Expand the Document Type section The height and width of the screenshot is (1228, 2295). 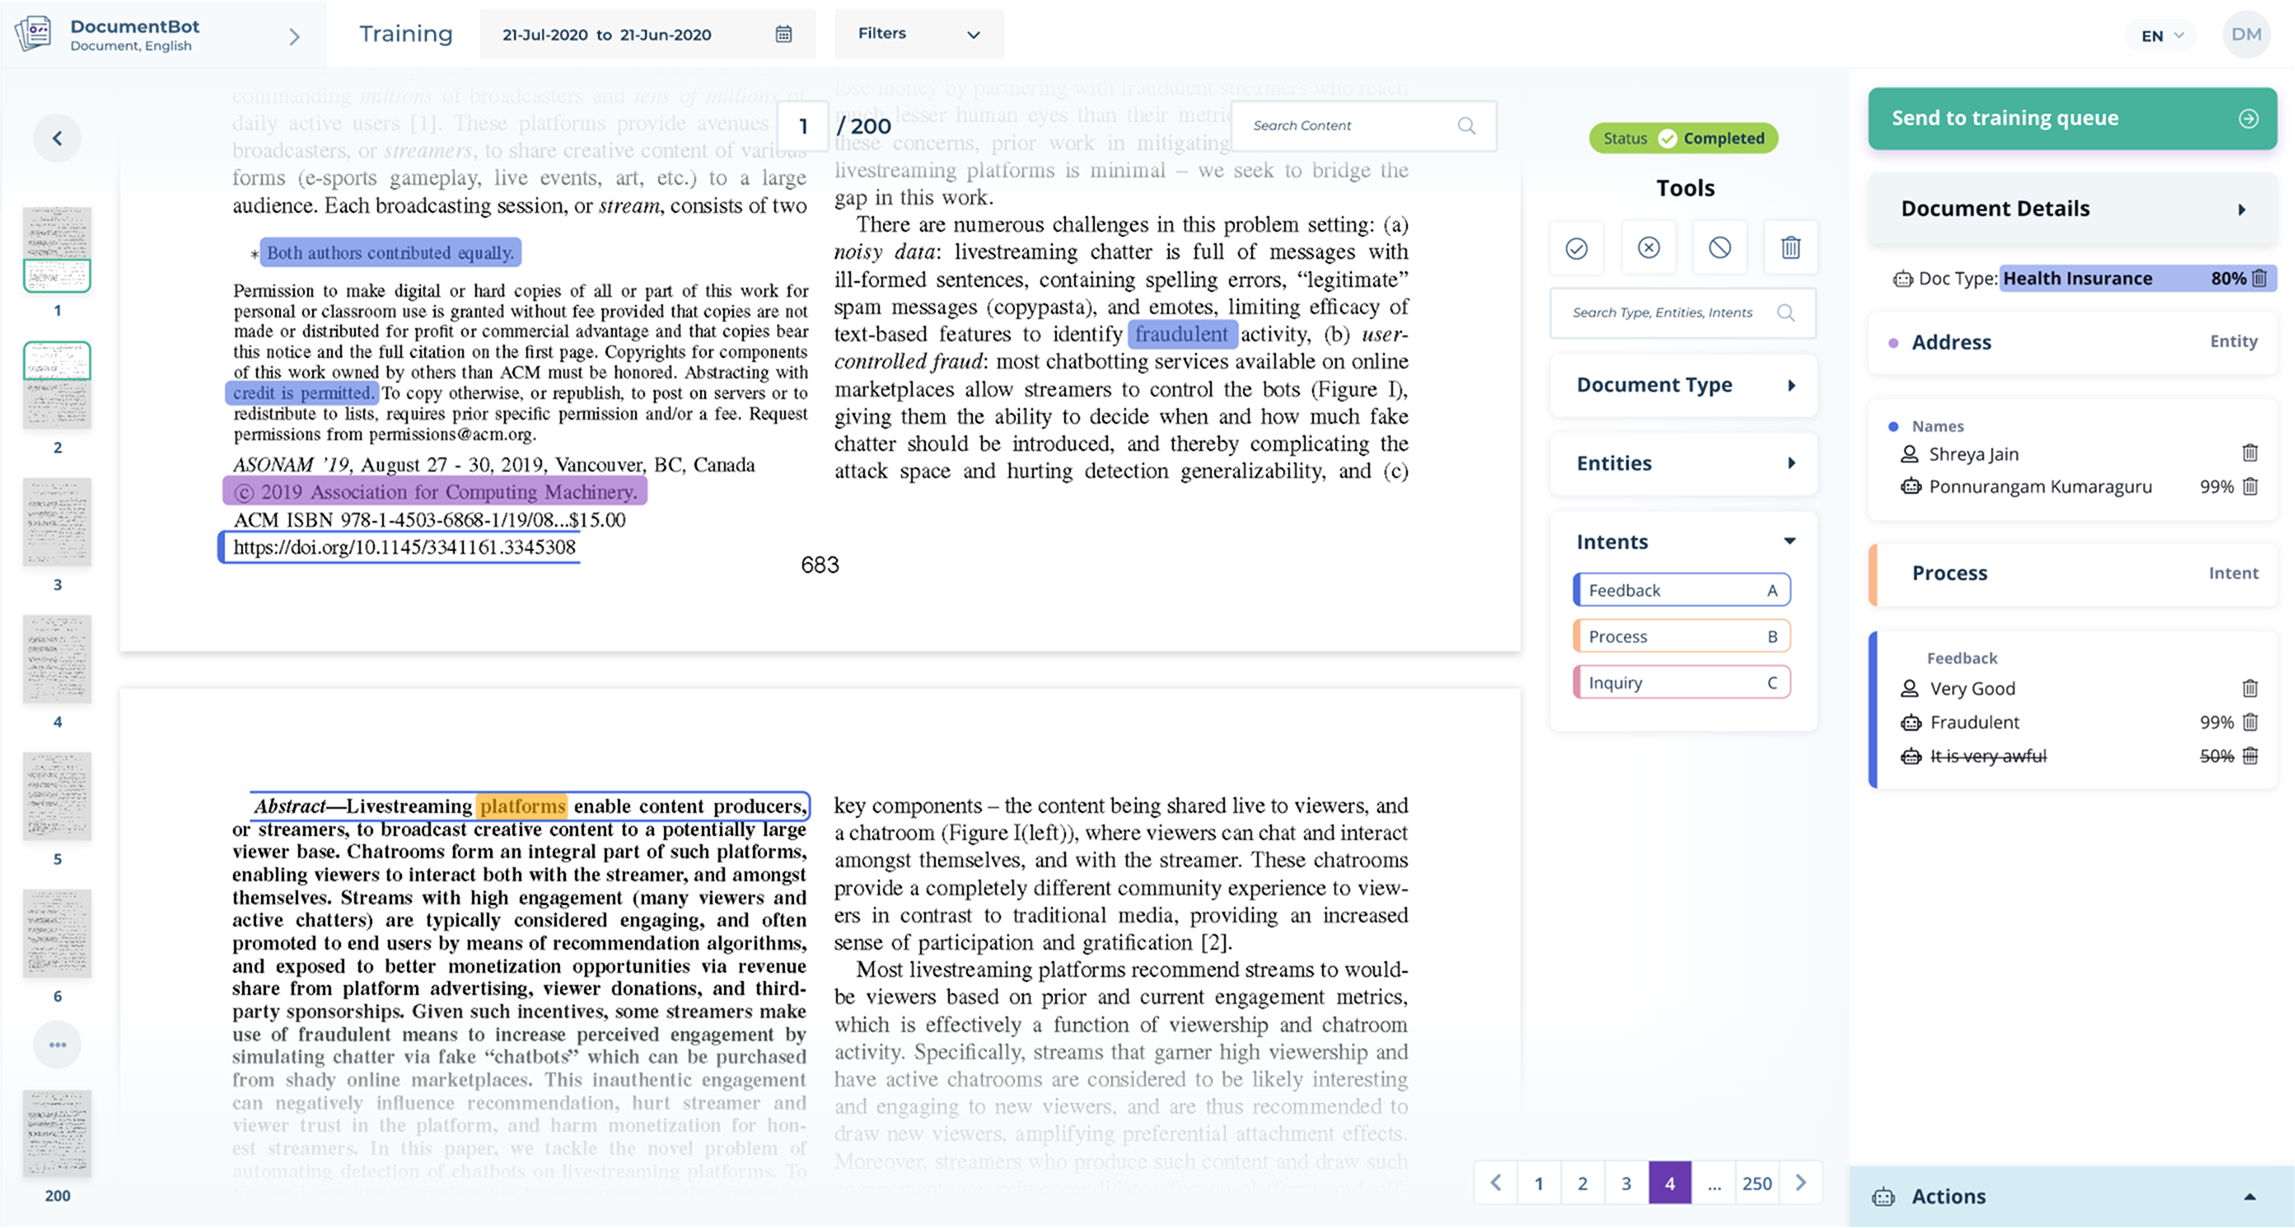[1683, 385]
